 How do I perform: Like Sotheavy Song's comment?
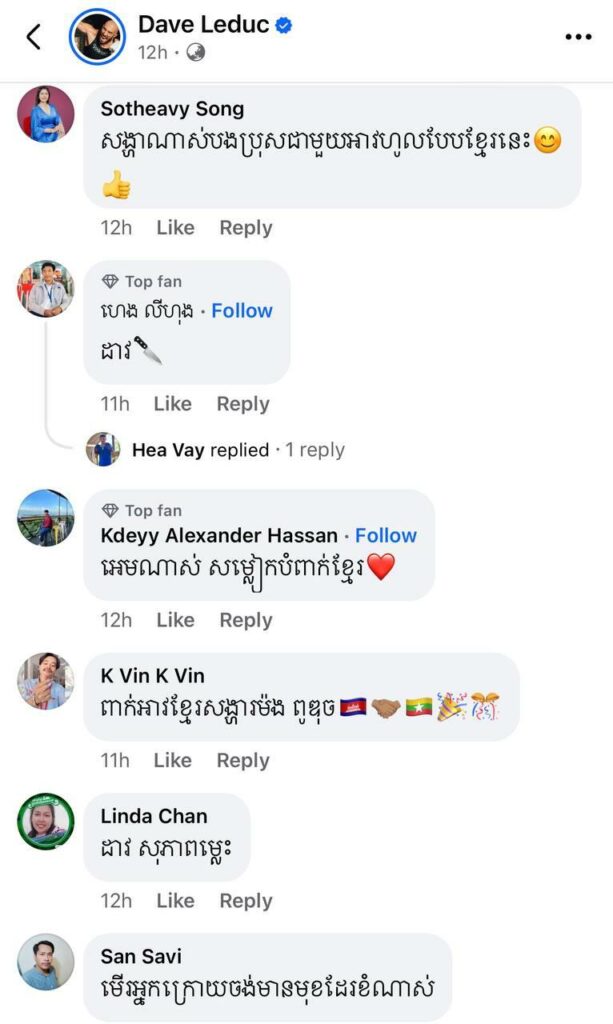click(175, 228)
